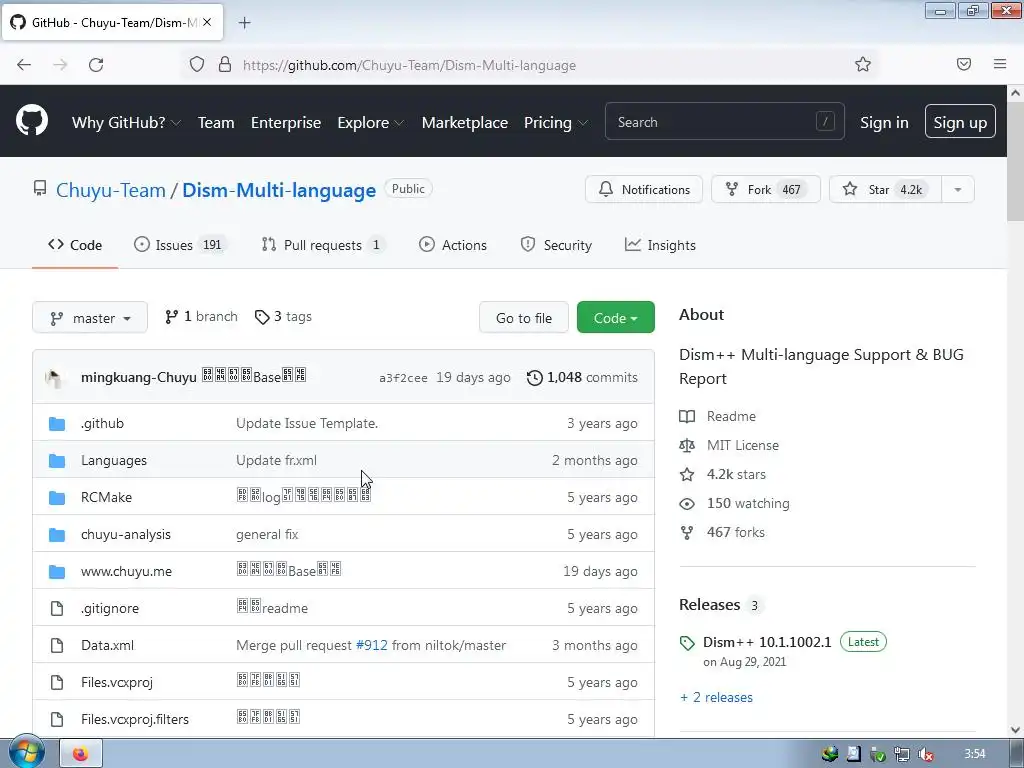Open the Windows Start menu
This screenshot has width=1024, height=768.
26,752
